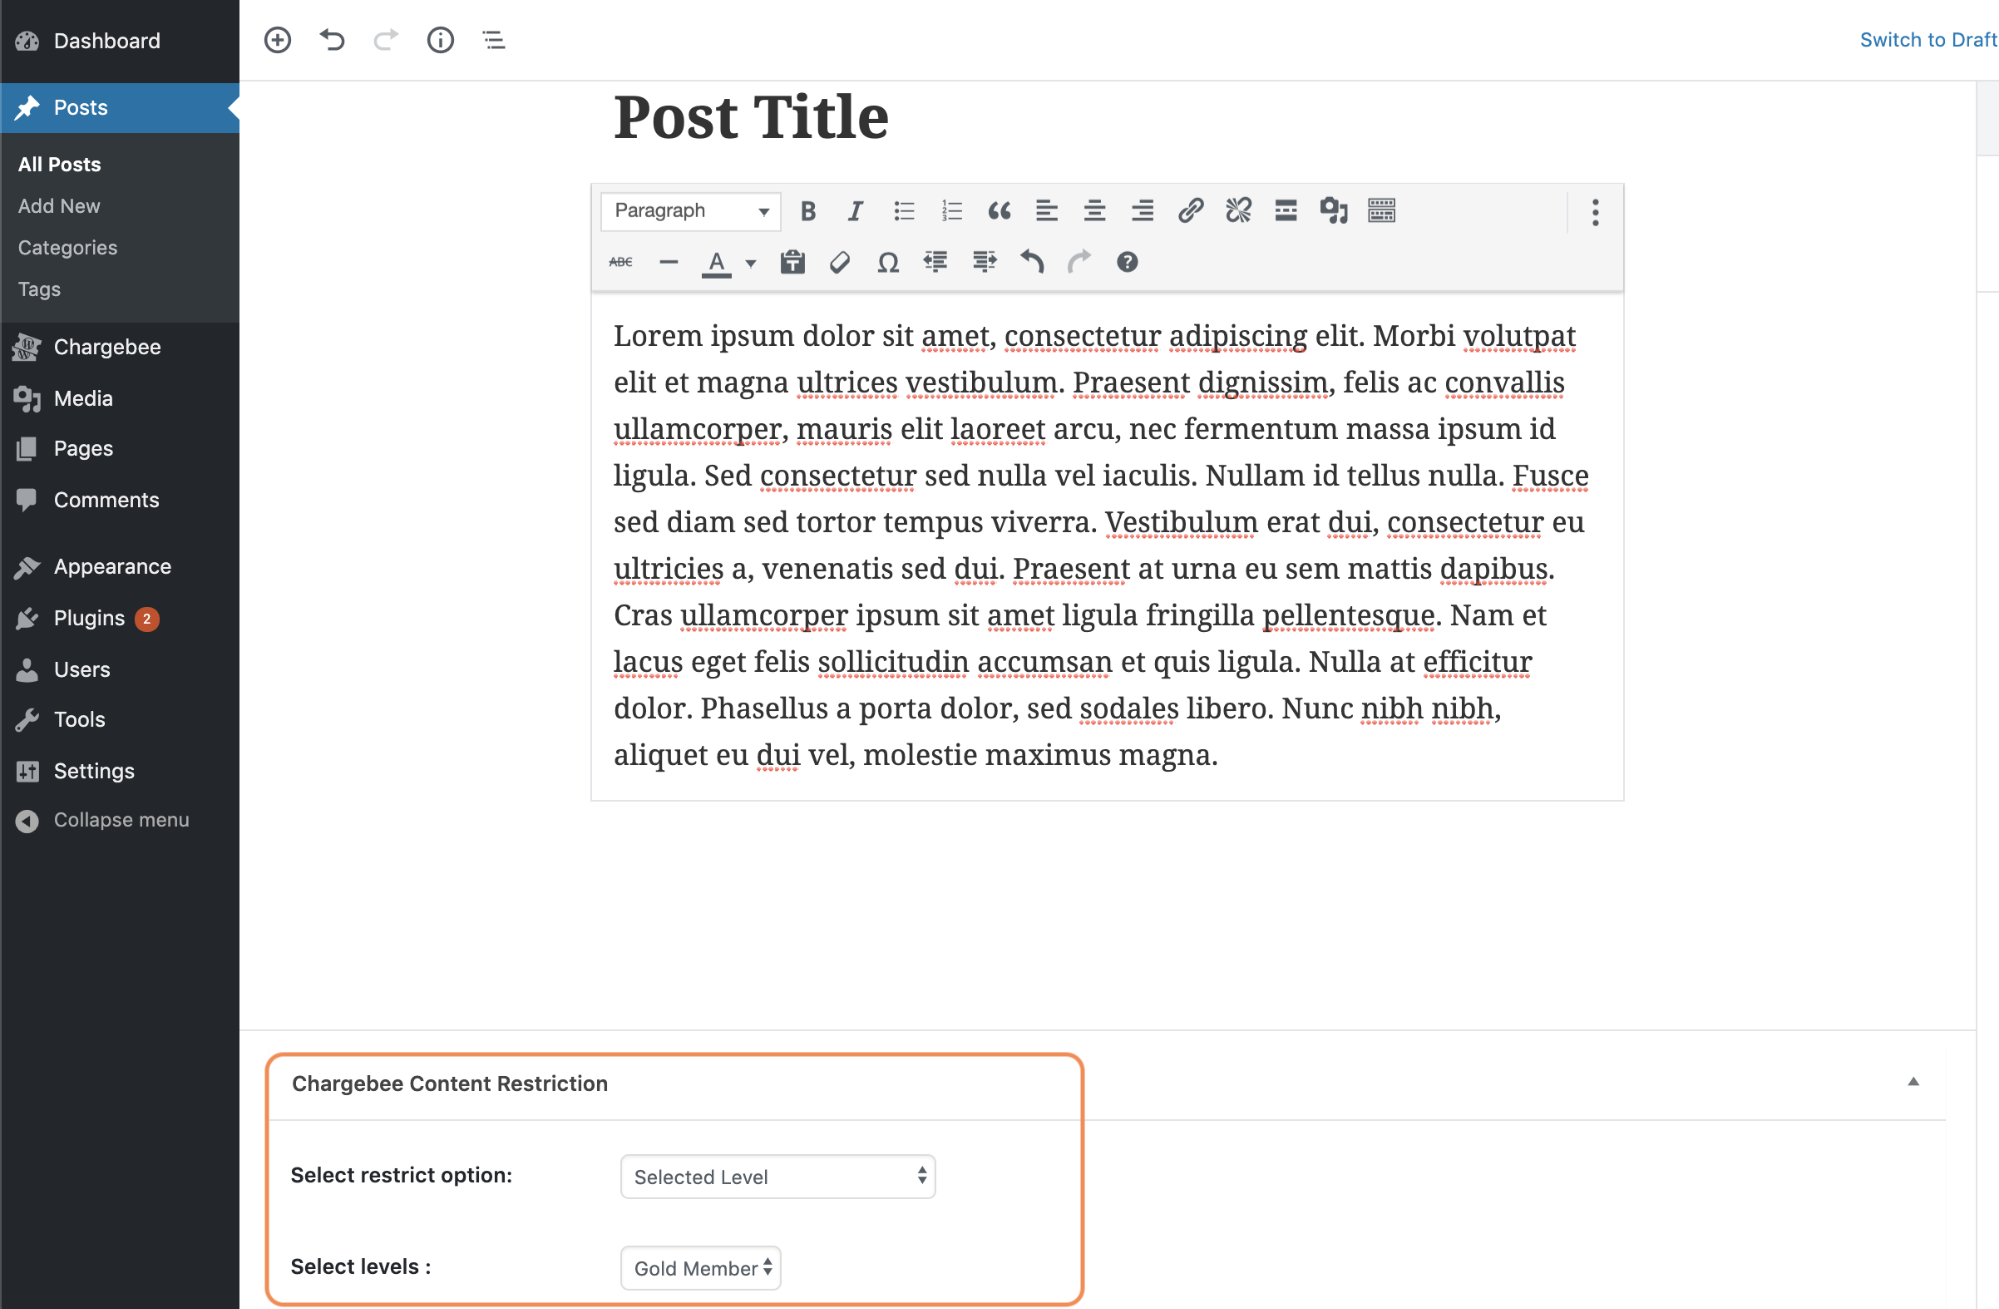The height and width of the screenshot is (1309, 1999).
Task: Click Switch to Draft link
Action: [1927, 40]
